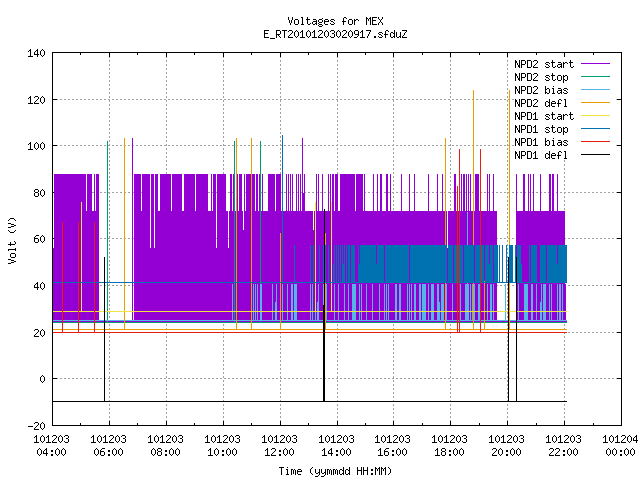
Task: Click the NPD1 start legend label
Action: tap(544, 116)
